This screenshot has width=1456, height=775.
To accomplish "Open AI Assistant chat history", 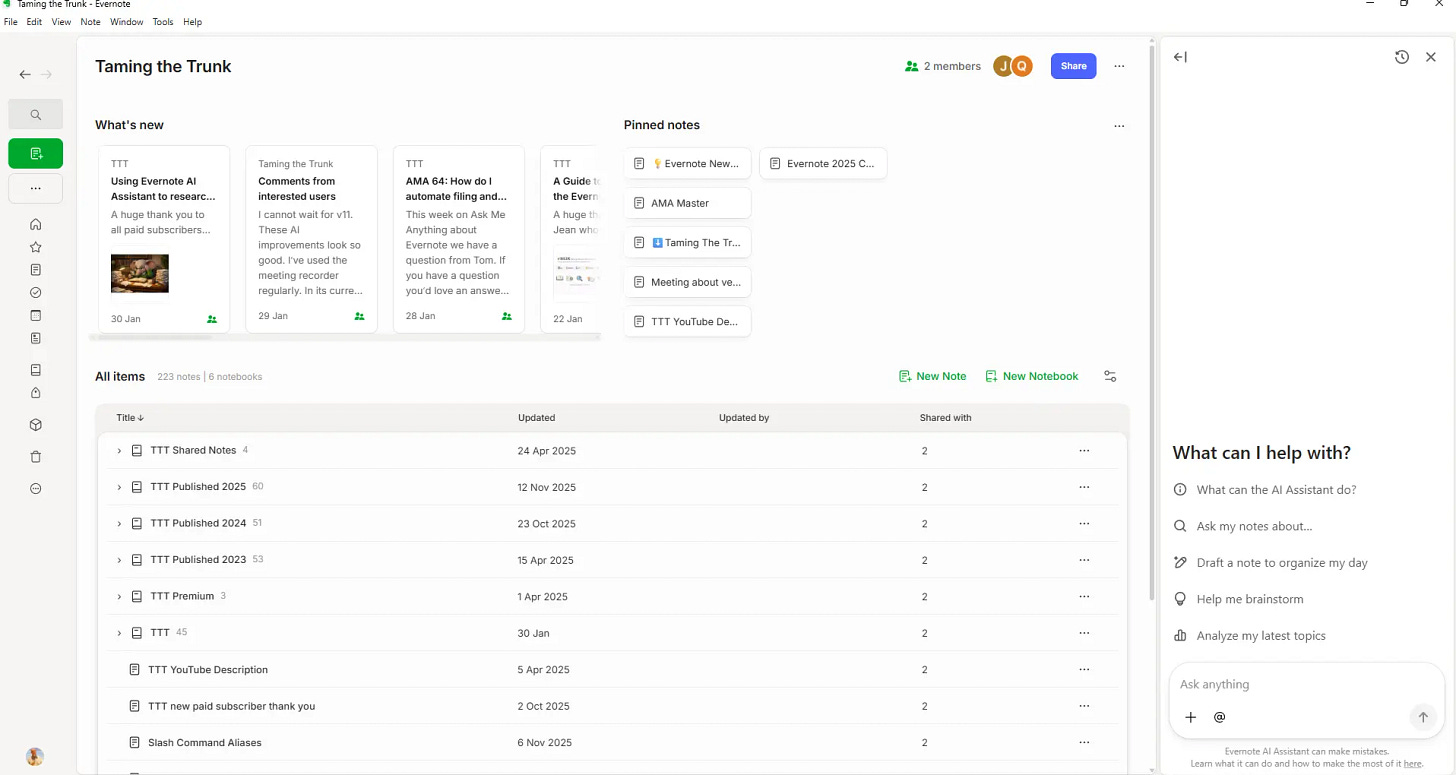I will (x=1402, y=57).
